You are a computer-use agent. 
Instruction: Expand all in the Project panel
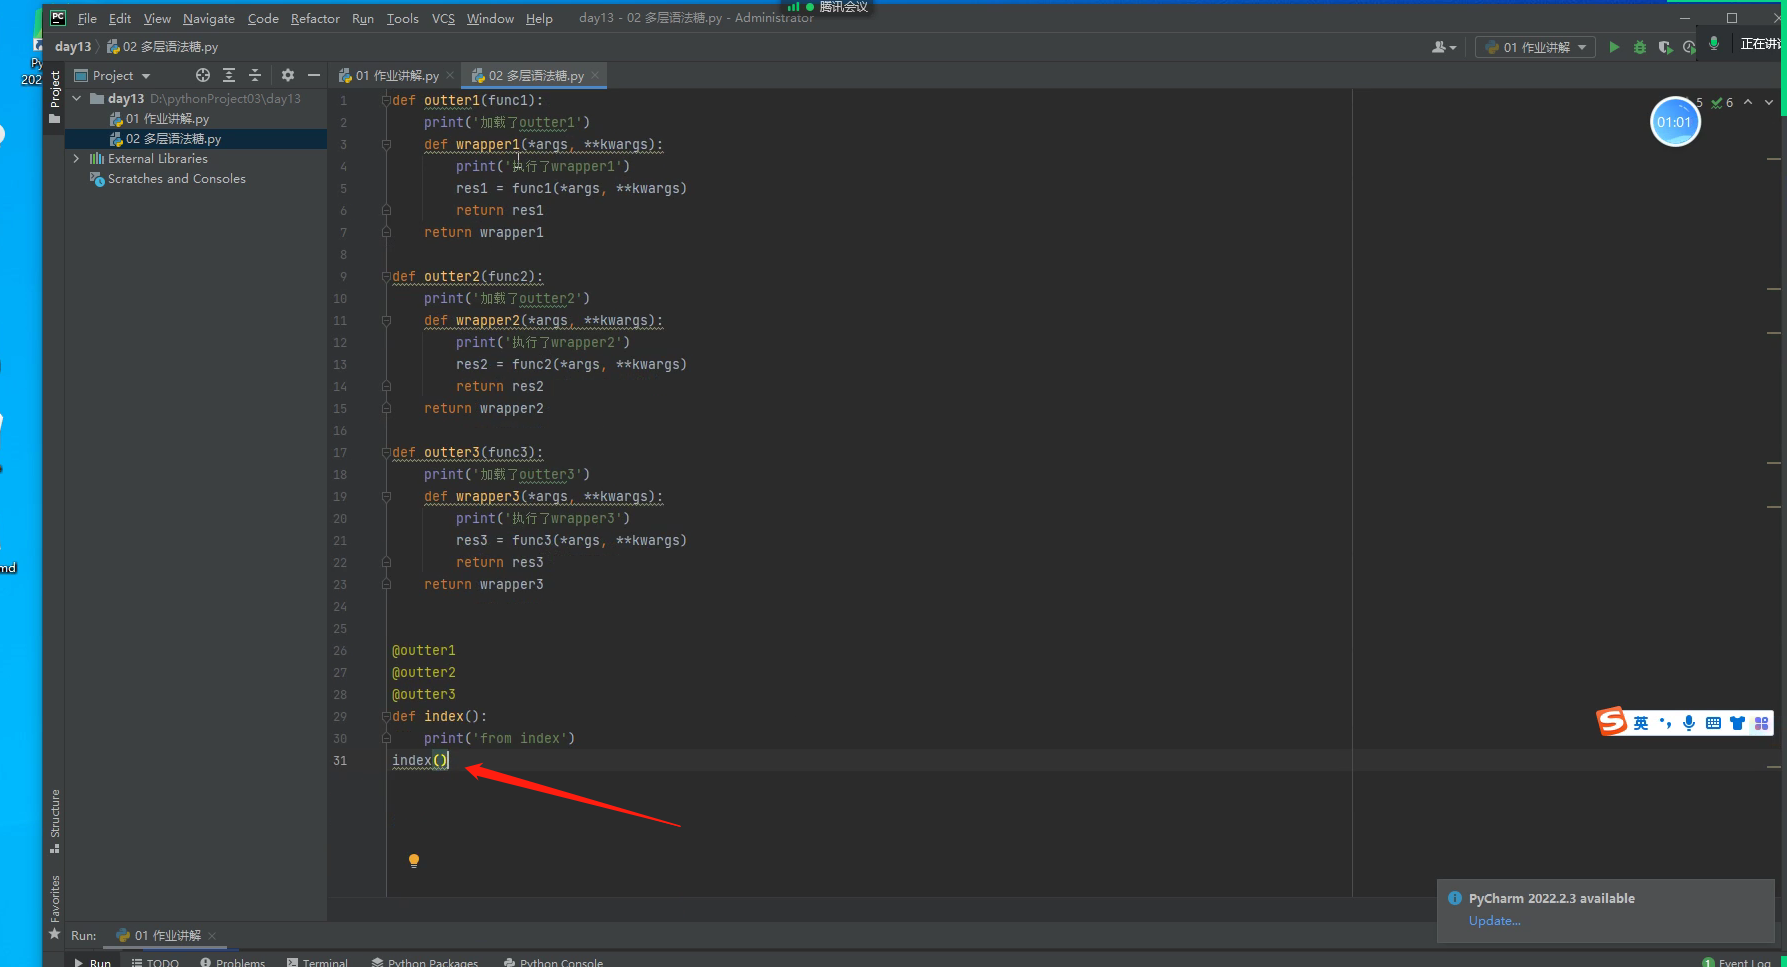click(x=229, y=75)
